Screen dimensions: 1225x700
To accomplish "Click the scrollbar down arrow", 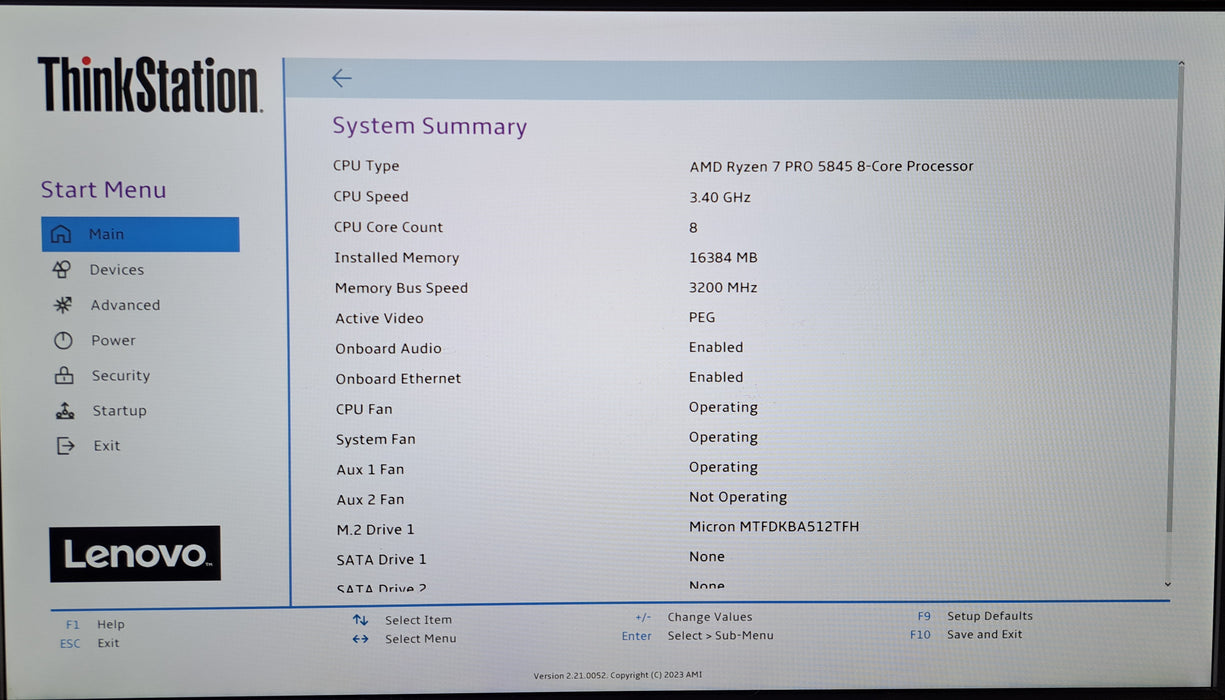I will click(x=1168, y=583).
